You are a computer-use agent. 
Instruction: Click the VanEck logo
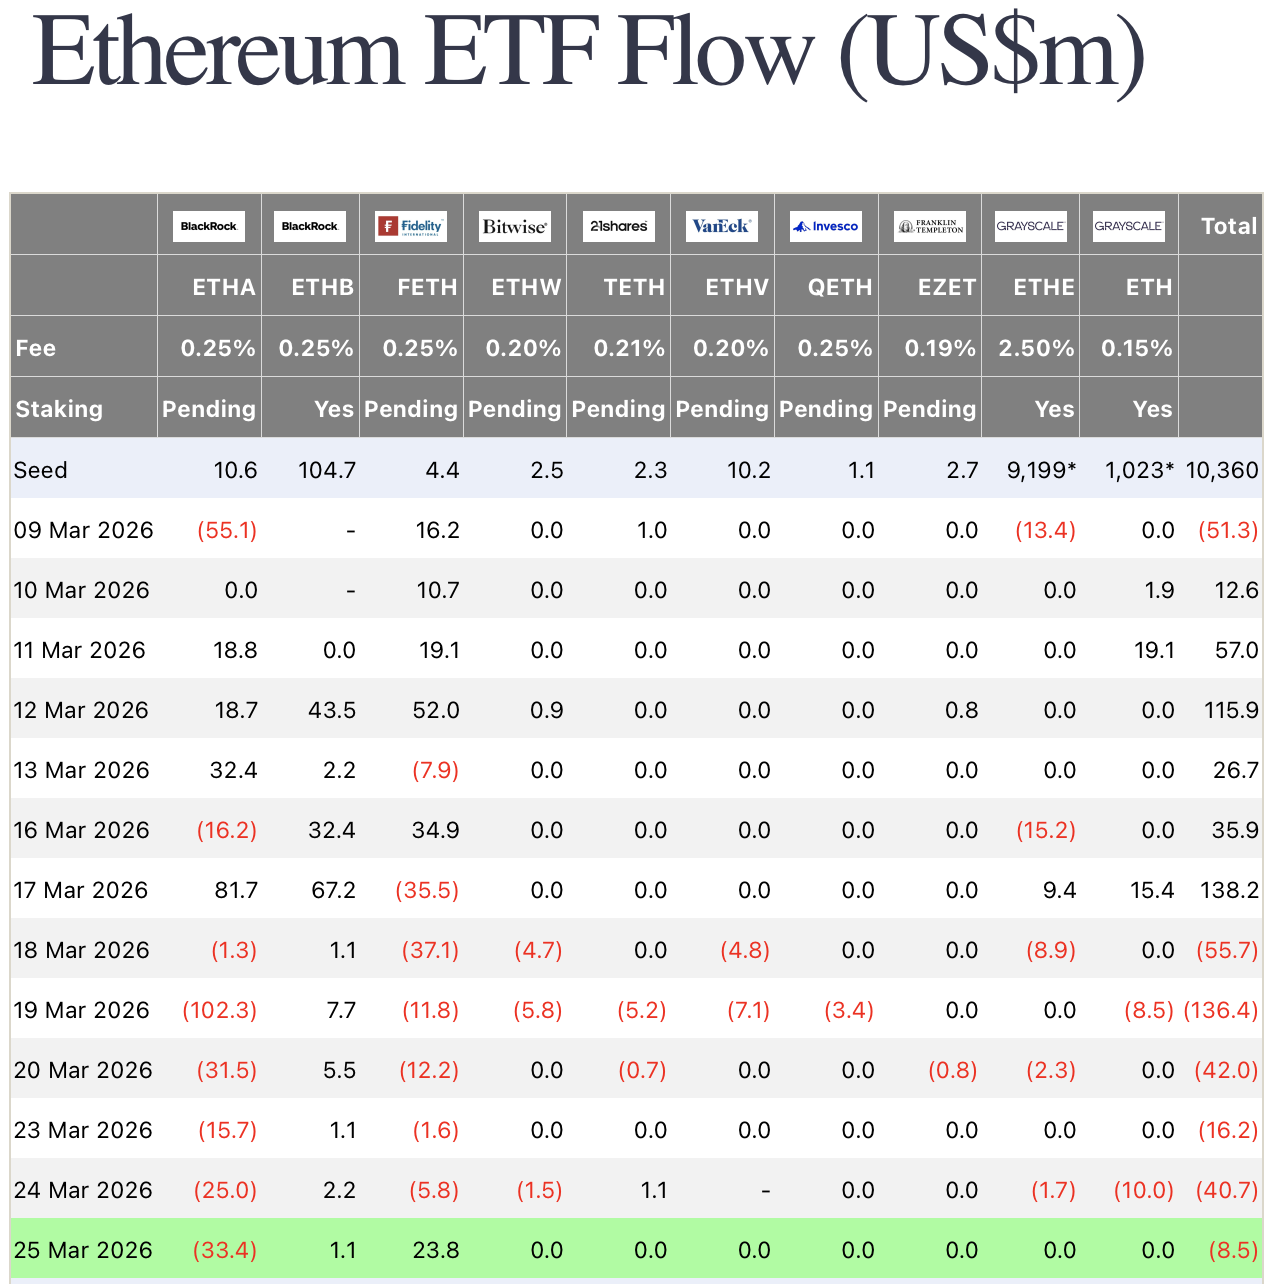click(721, 226)
